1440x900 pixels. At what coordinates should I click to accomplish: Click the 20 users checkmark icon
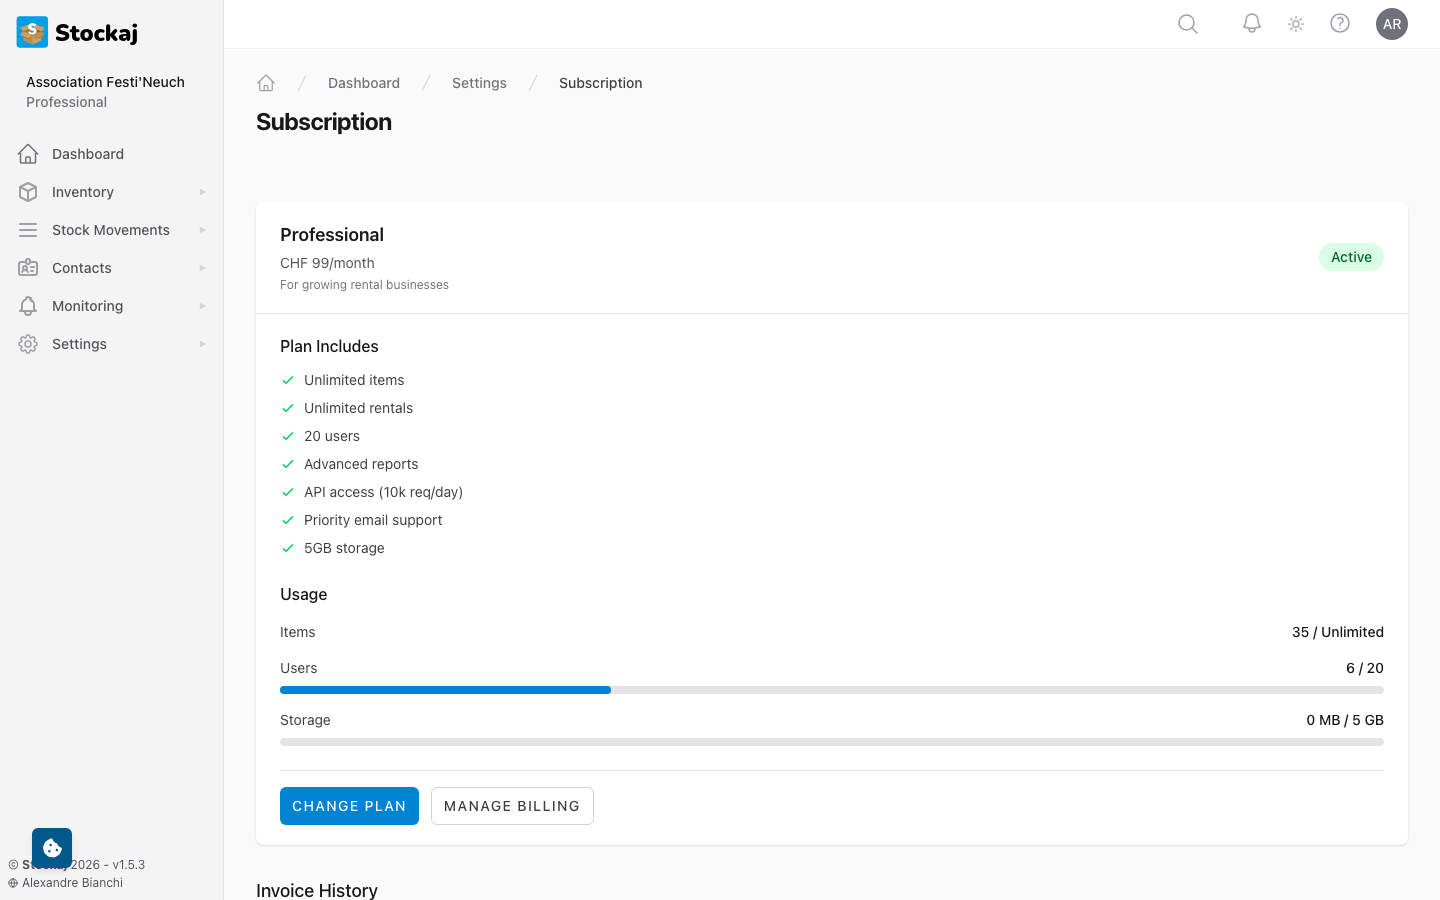(x=288, y=436)
